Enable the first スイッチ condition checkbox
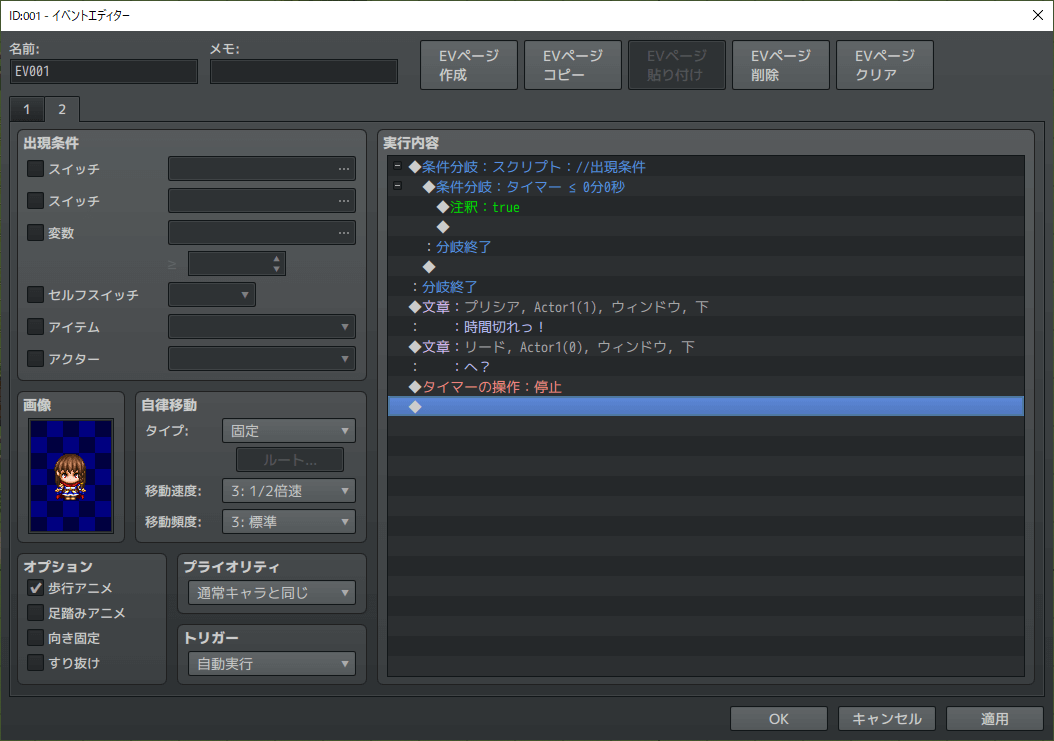 pos(36,169)
